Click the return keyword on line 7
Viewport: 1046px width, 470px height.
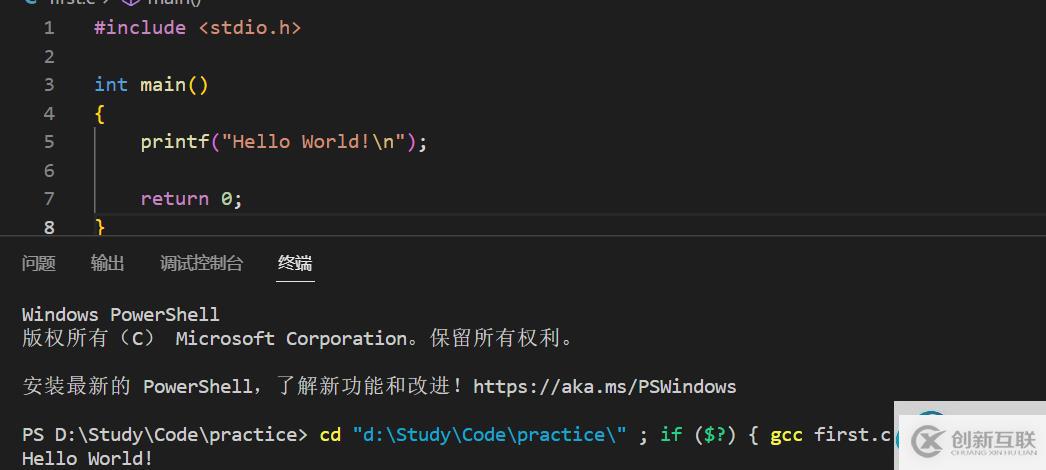pyautogui.click(x=174, y=199)
